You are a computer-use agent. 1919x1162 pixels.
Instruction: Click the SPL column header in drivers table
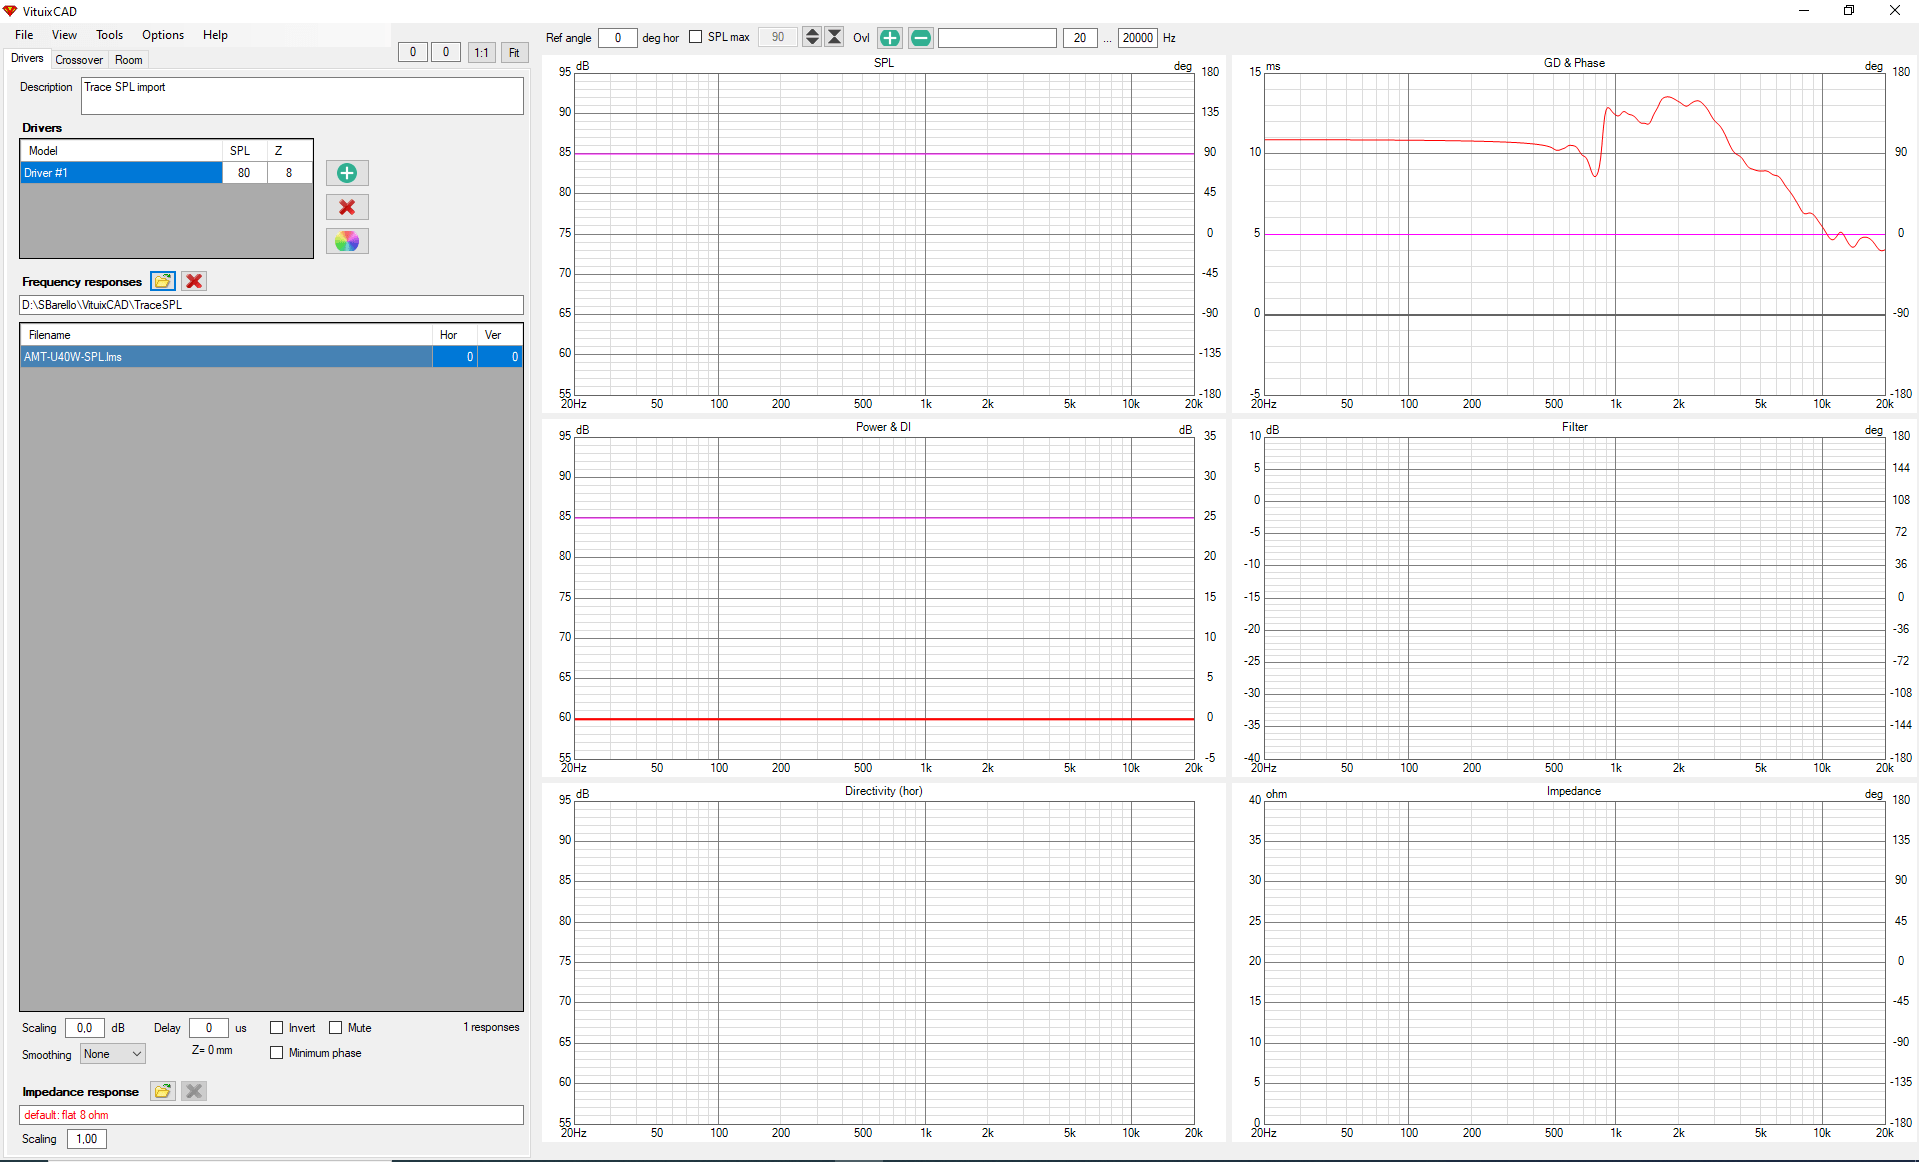coord(244,151)
